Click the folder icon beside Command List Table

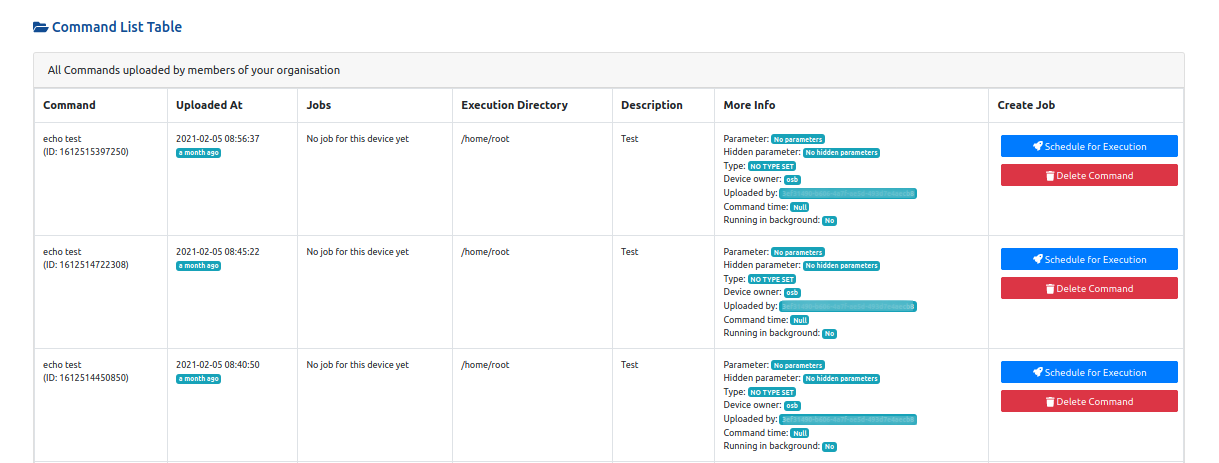point(40,27)
